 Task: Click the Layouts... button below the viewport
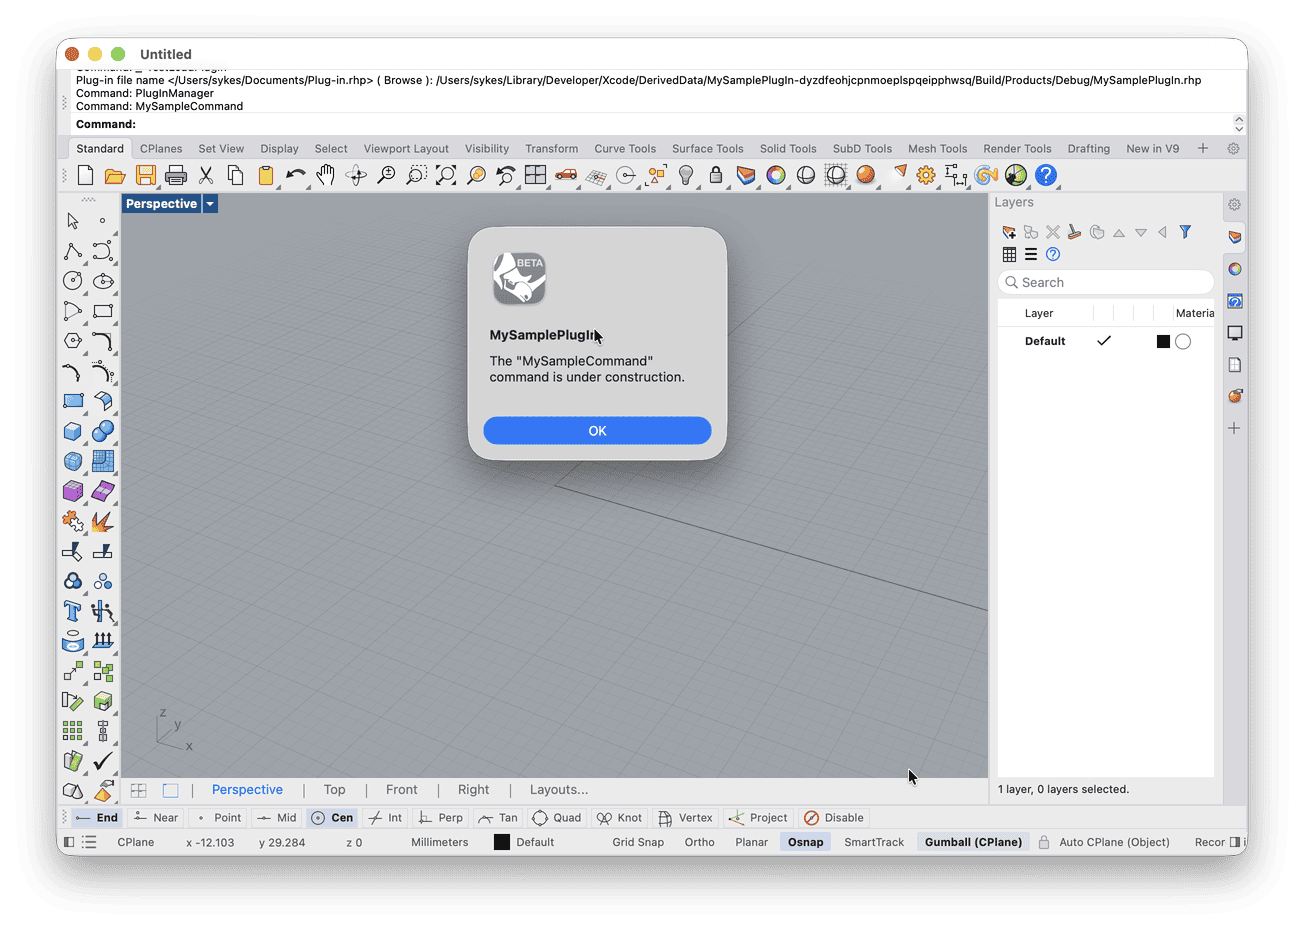(x=559, y=790)
